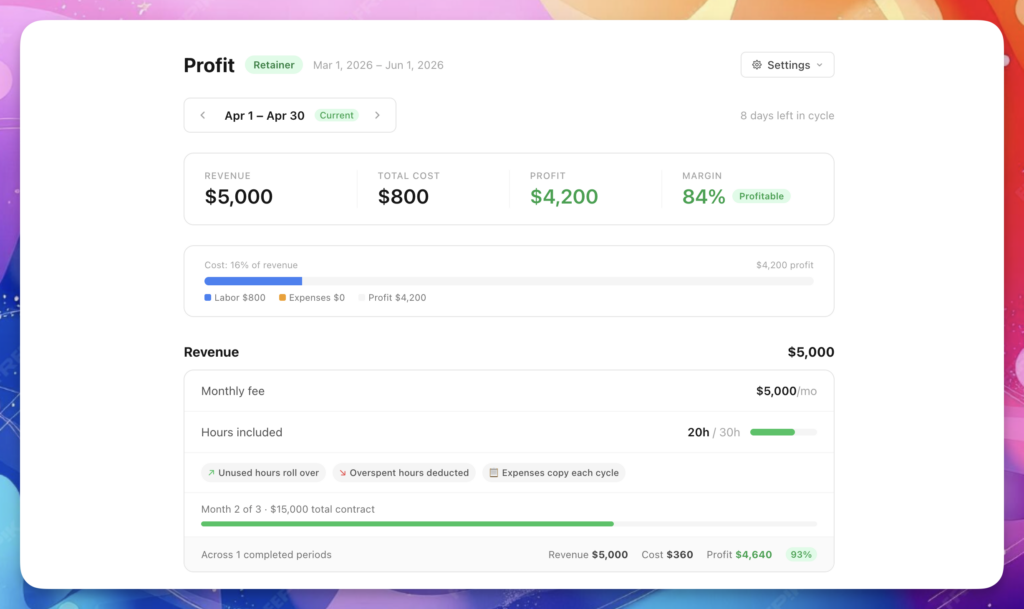
Task: Click the Month 2 of 3 contract progress bar
Action: [x=508, y=523]
